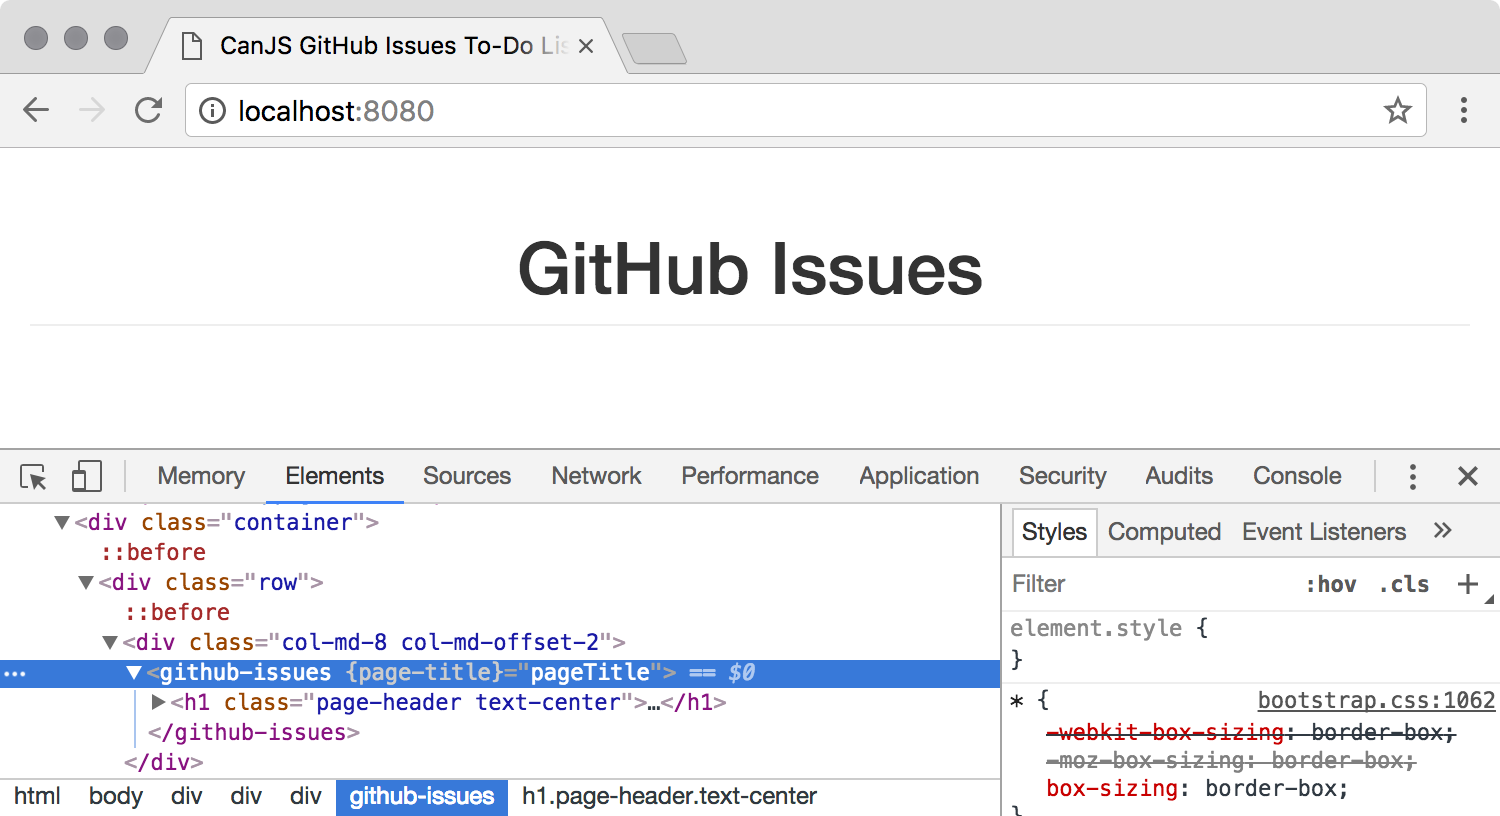The width and height of the screenshot is (1500, 816).
Task: Open the ellipsis actions for selected node
Action: pyautogui.click(x=15, y=674)
